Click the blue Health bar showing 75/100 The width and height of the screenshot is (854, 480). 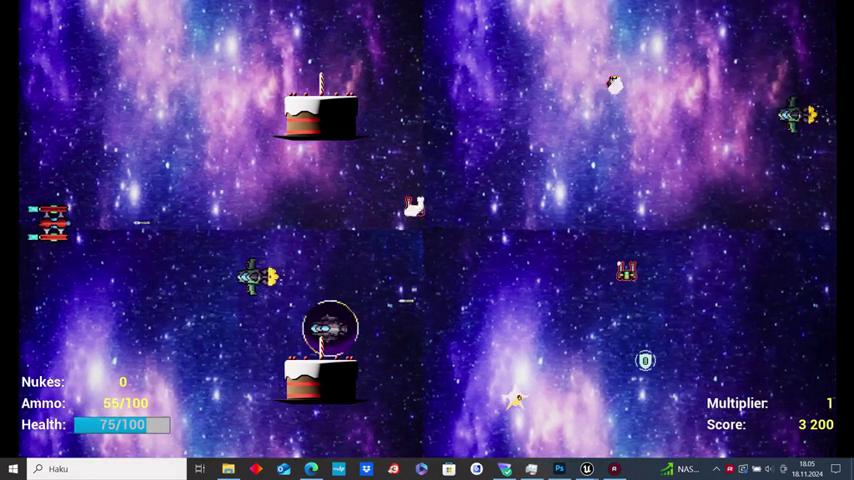122,425
